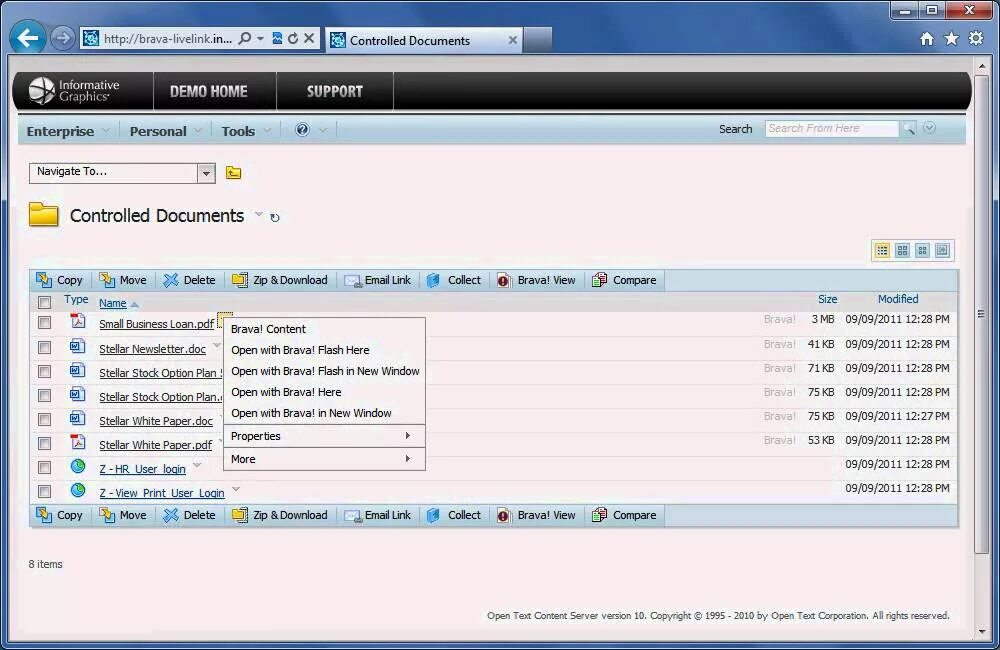Open the Controlled Documents title dropdown arrow
This screenshot has width=1000, height=650.
pos(258,214)
